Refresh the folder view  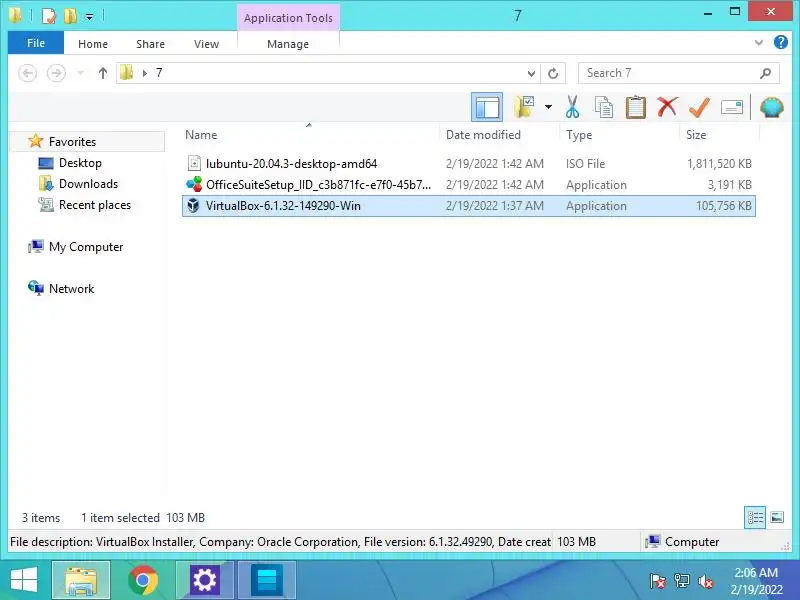point(553,73)
